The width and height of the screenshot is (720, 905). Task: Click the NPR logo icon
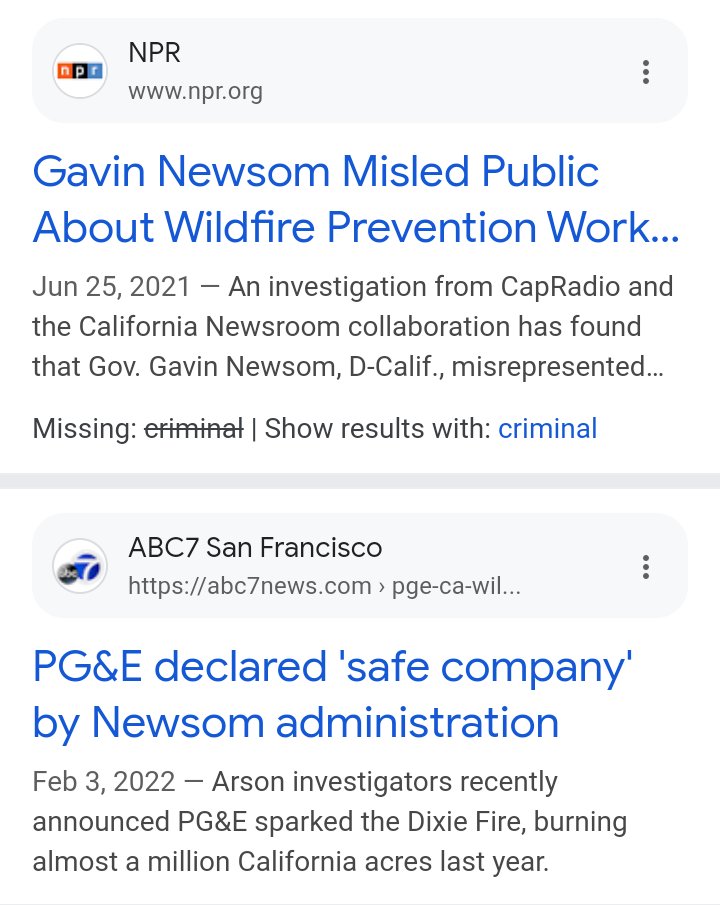tap(80, 71)
